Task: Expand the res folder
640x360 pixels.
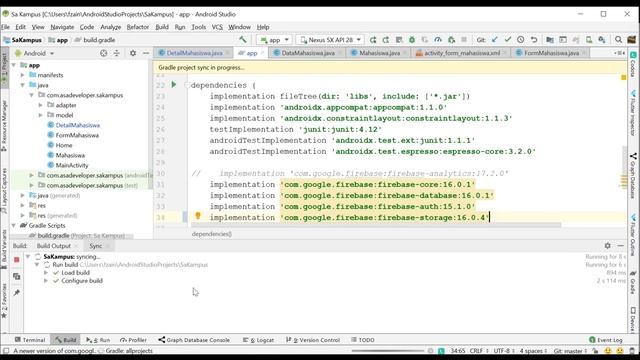Action: click(x=23, y=205)
